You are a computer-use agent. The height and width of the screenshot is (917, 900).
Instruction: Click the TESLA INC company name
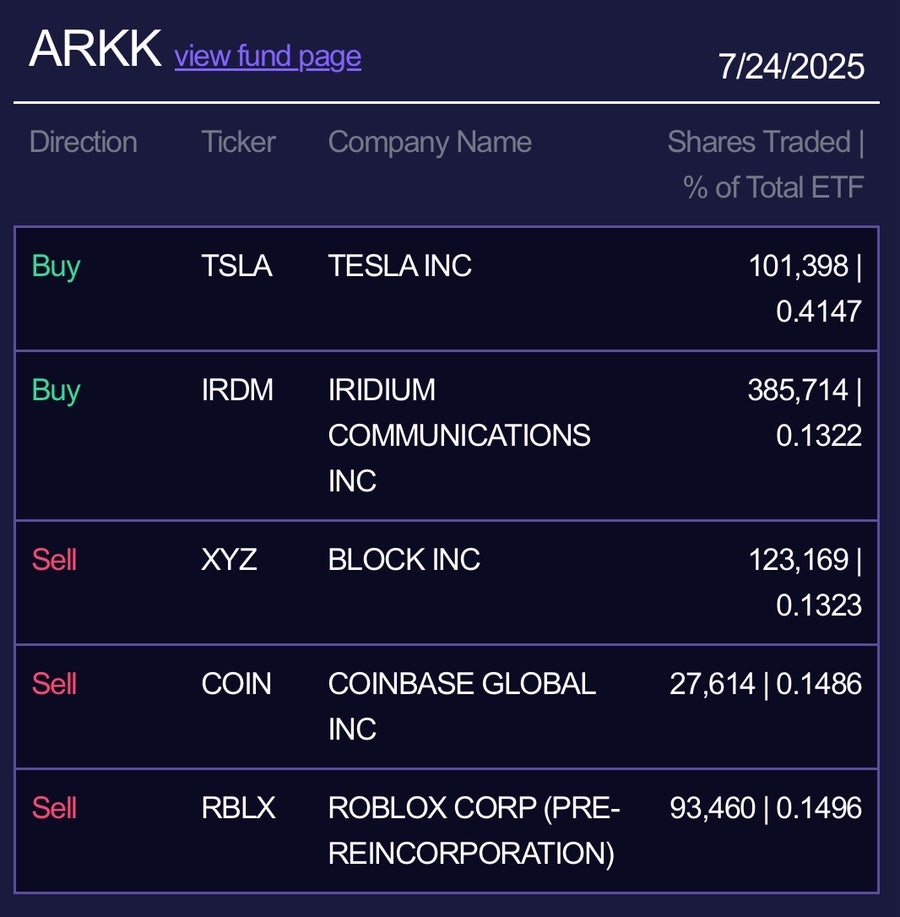(x=400, y=266)
